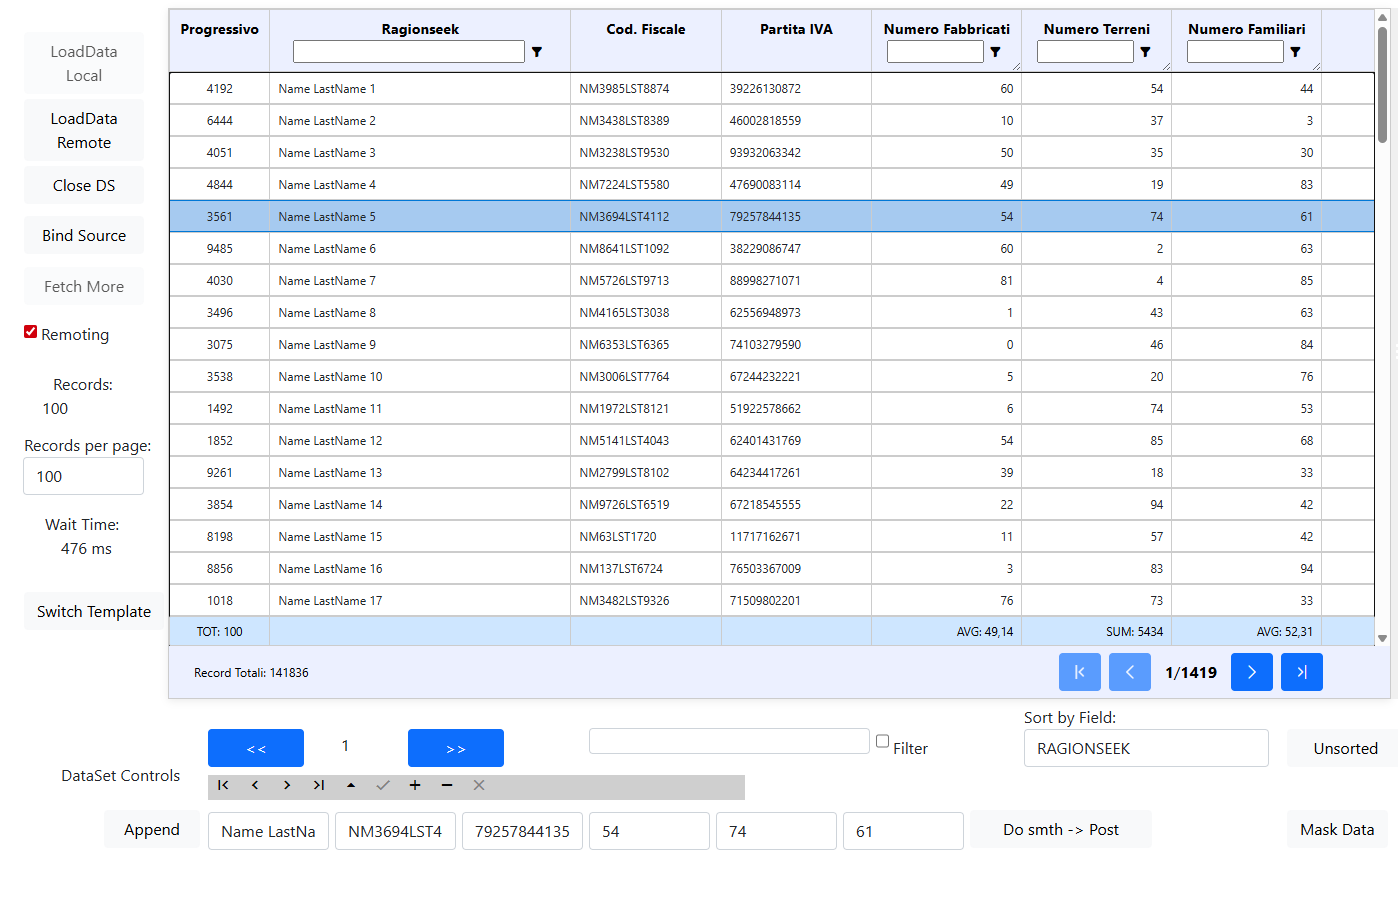Click the grid vertical scrollbar down arrow
The image size is (1398, 910).
tap(1382, 638)
